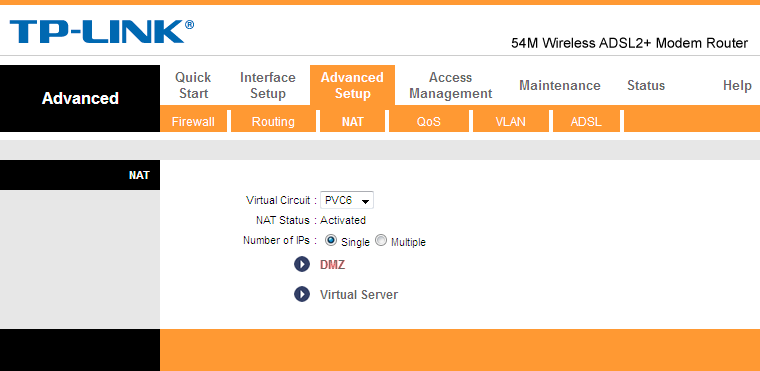Click the NAT sidebar heading
The image size is (760, 371).
coord(139,176)
